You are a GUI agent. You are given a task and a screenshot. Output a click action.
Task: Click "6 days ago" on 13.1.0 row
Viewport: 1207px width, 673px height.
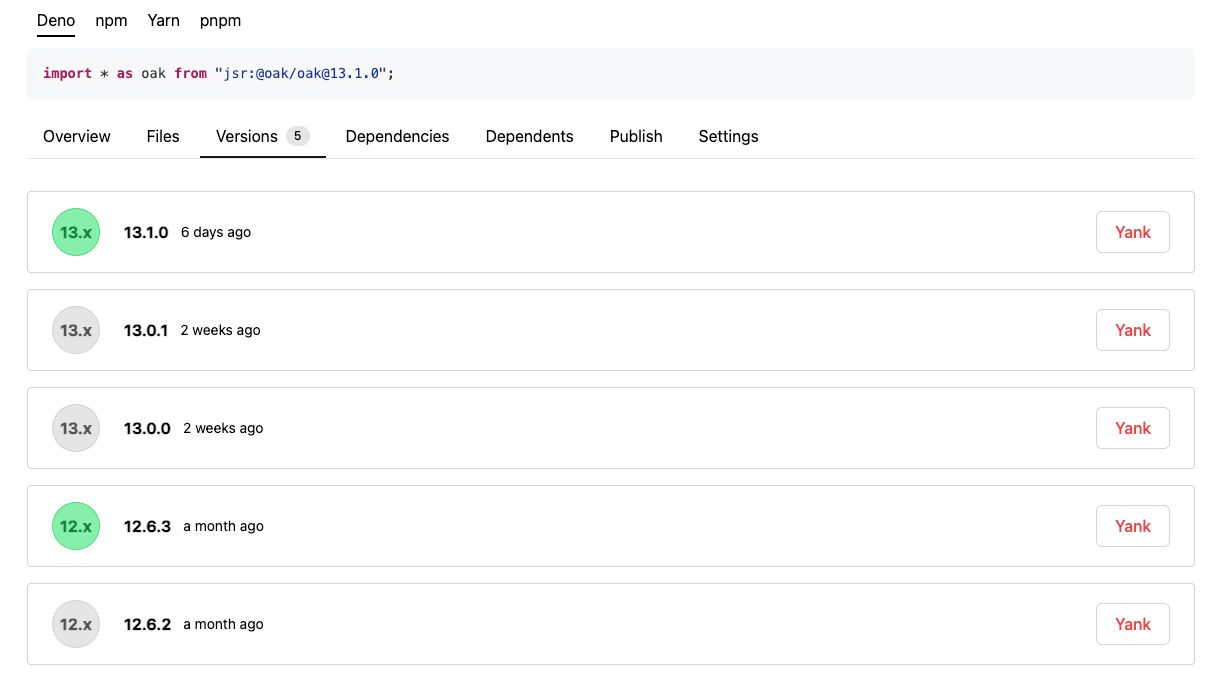(x=216, y=232)
